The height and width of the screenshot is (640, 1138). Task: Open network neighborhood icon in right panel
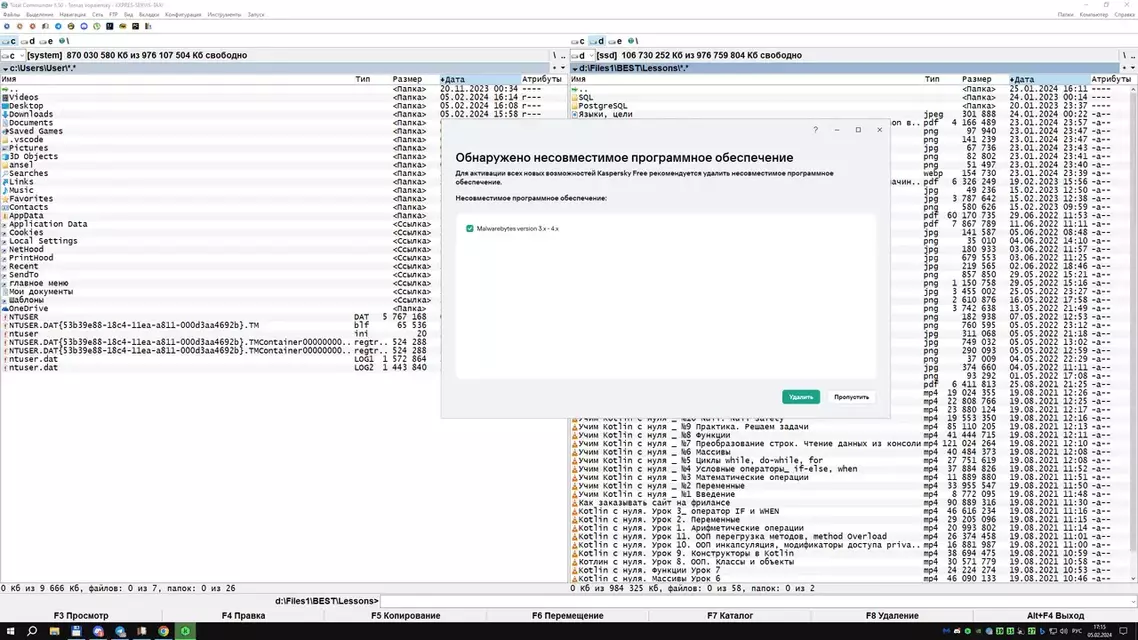pyautogui.click(x=632, y=41)
